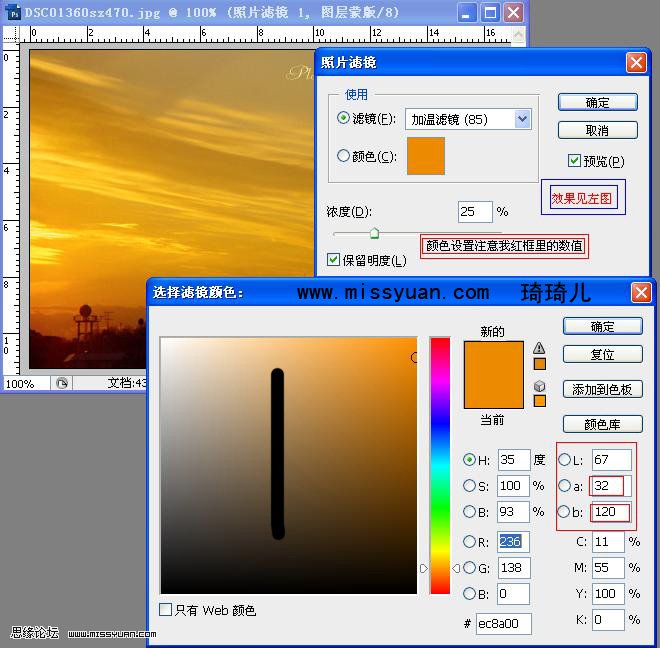Image resolution: width=660 pixels, height=648 pixels.
Task: Click 确定 in the 照片滤镜 dialog
Action: [598, 102]
